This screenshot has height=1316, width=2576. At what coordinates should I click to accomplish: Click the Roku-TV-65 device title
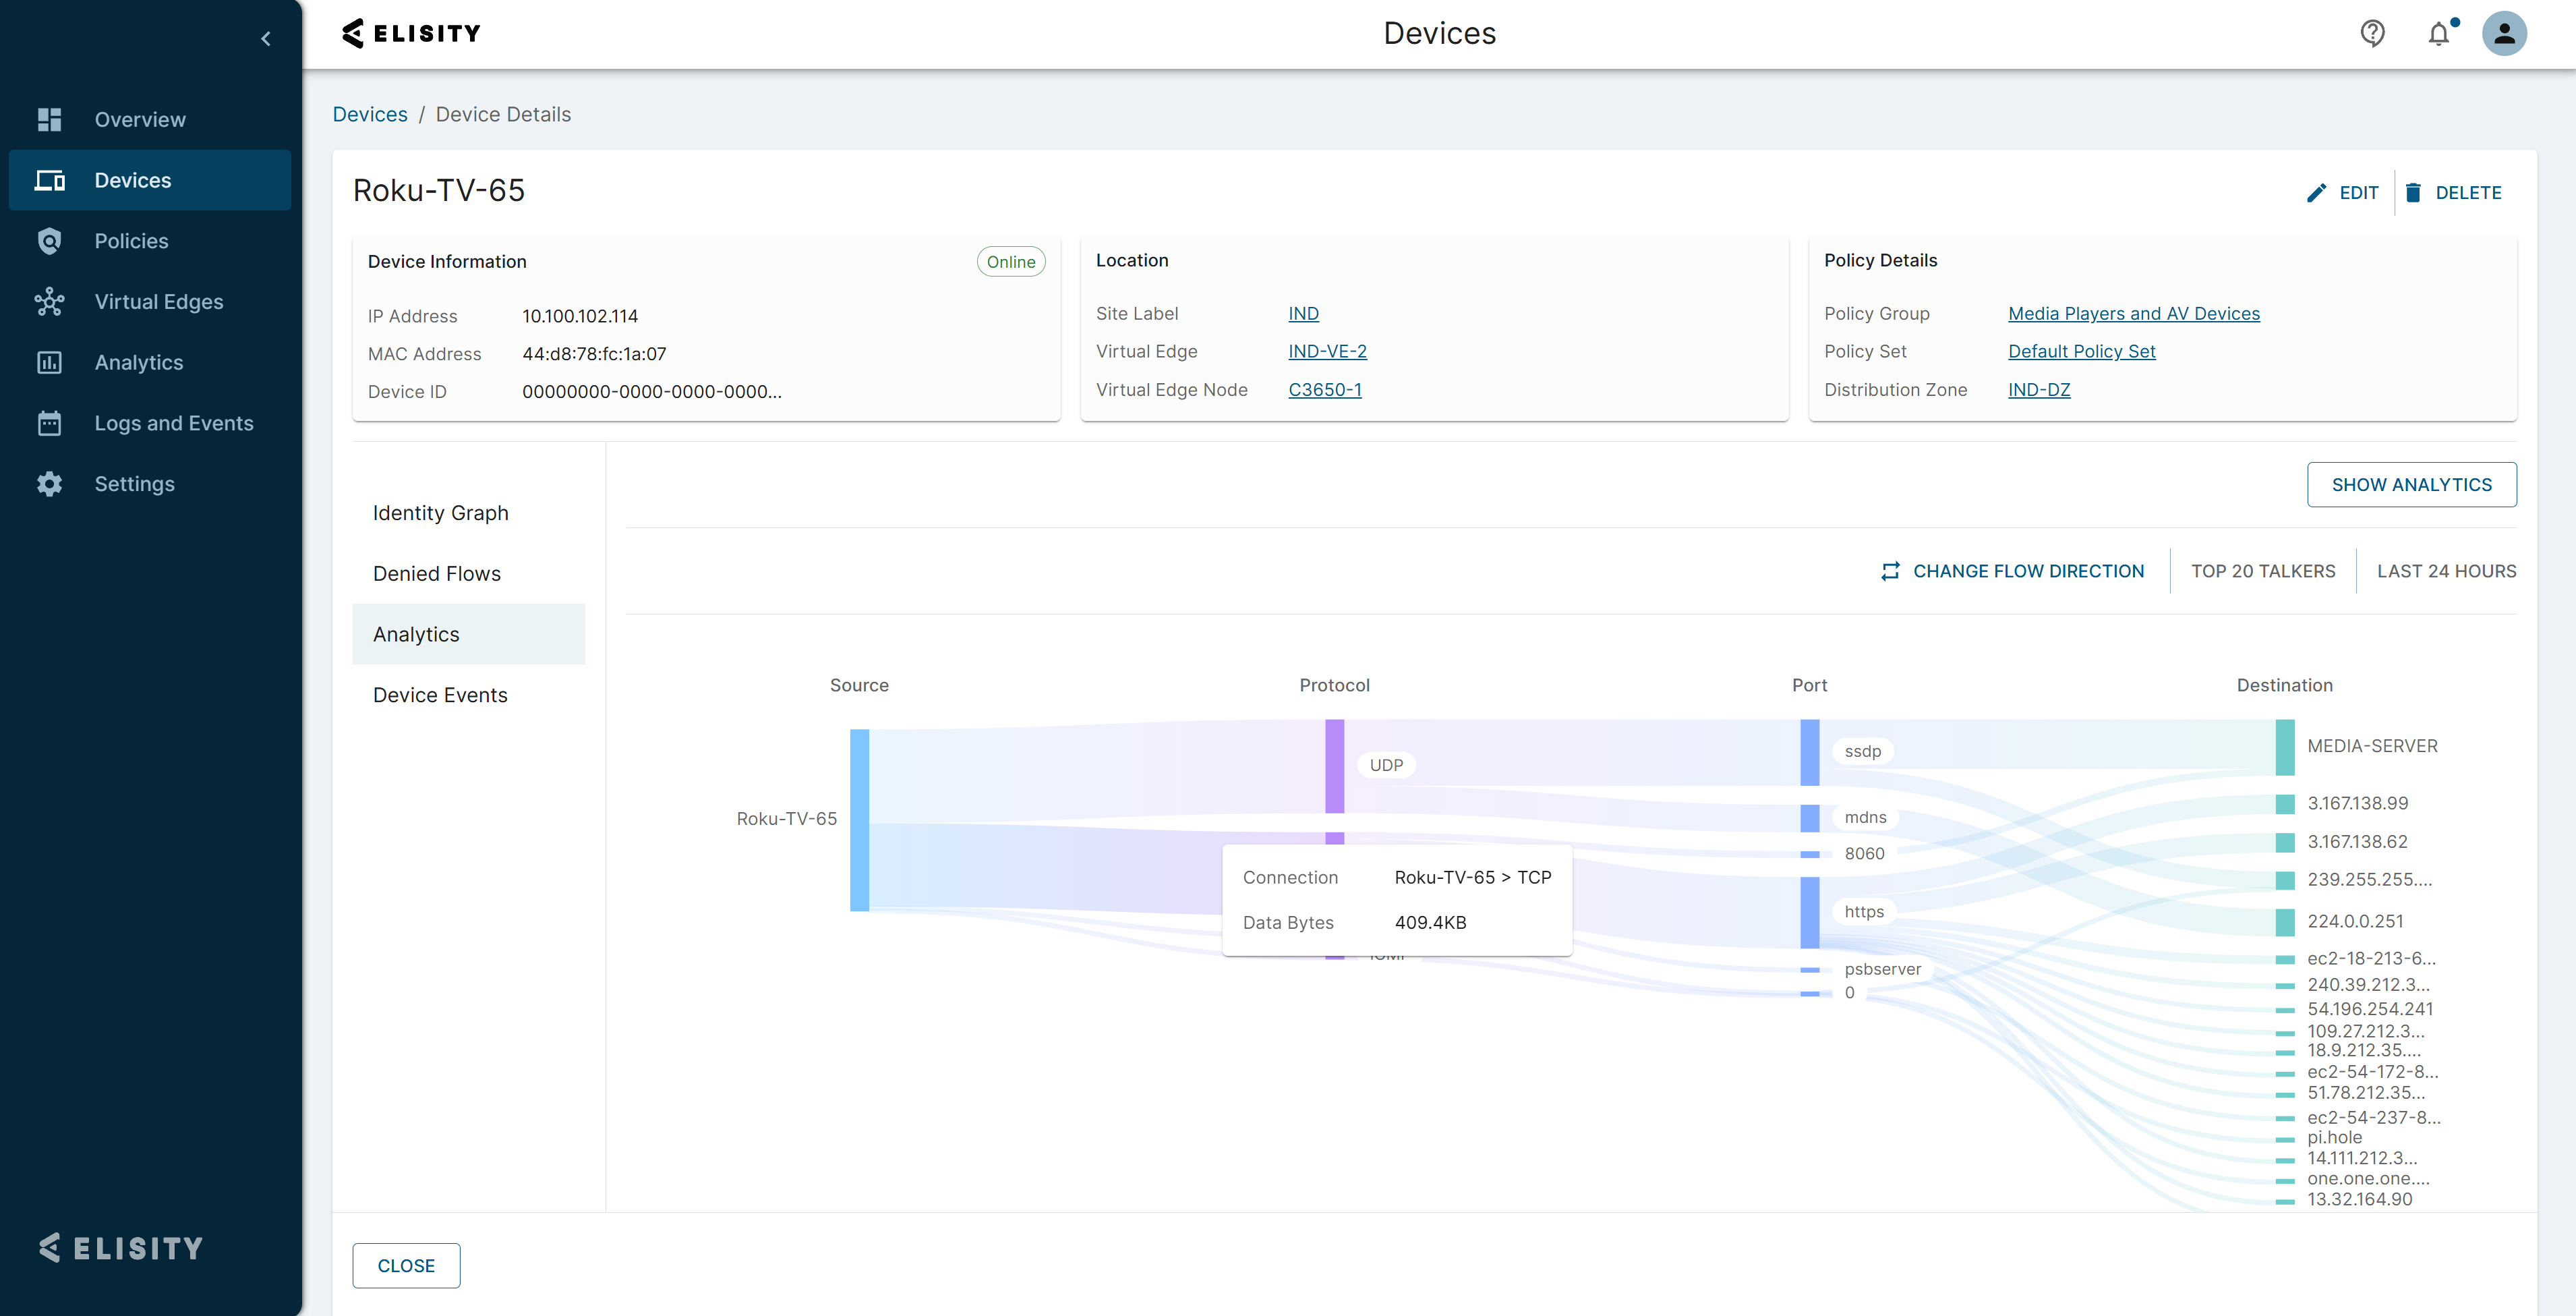(x=438, y=190)
